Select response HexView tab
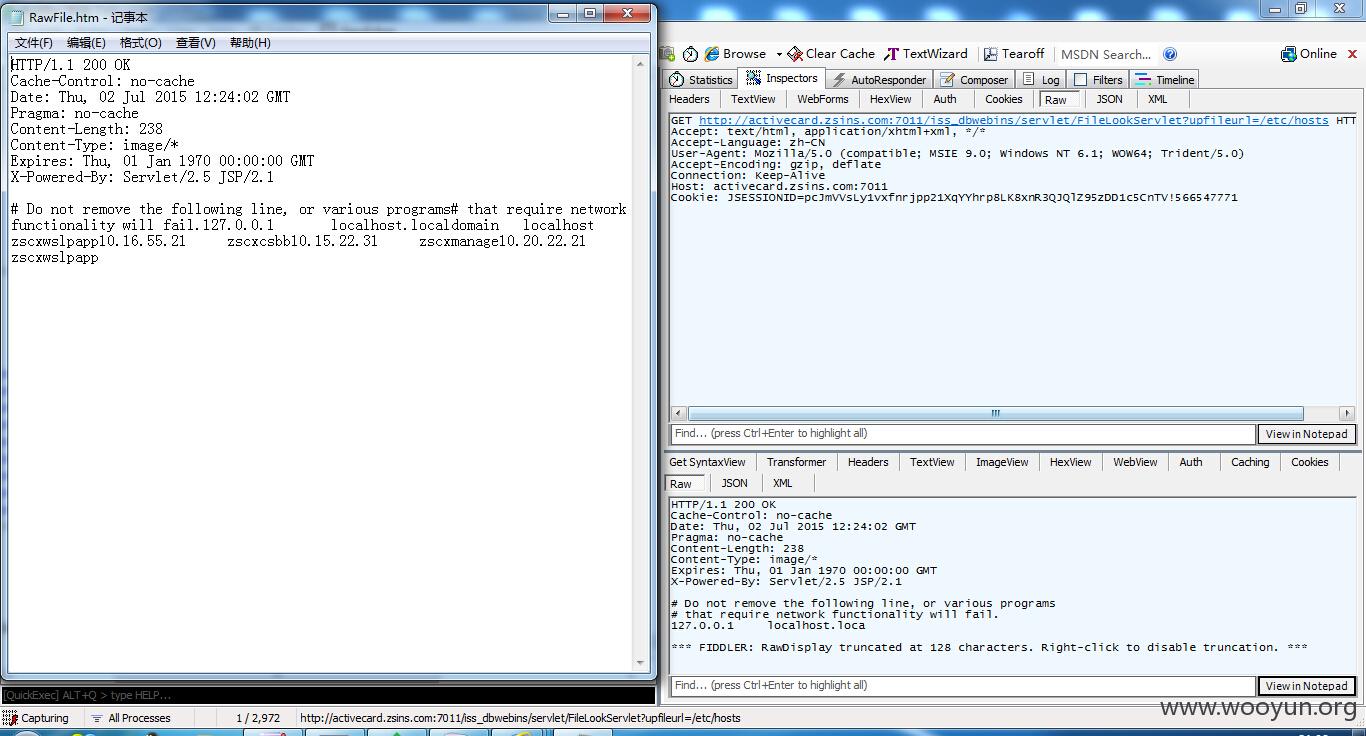 click(1070, 462)
